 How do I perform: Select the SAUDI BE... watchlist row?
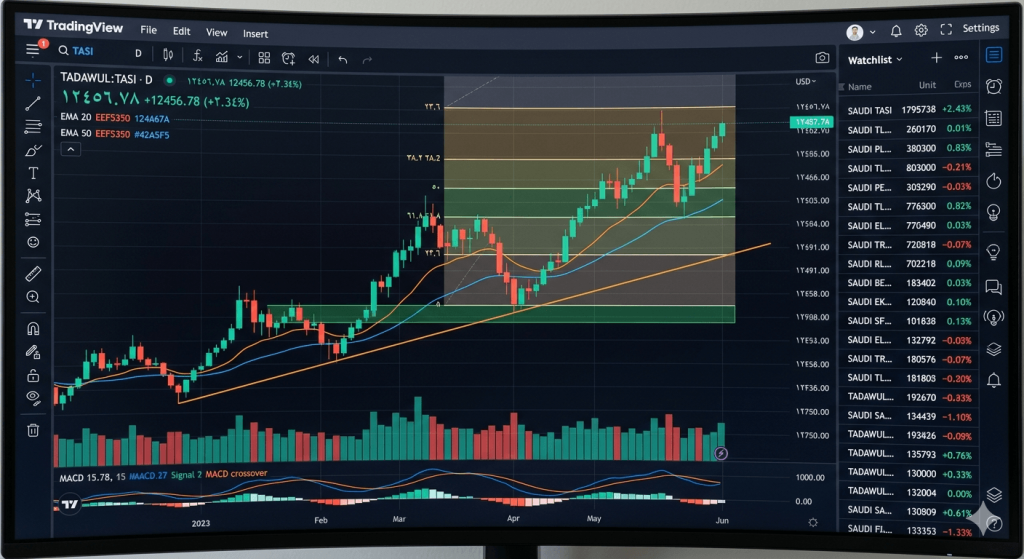(x=908, y=283)
